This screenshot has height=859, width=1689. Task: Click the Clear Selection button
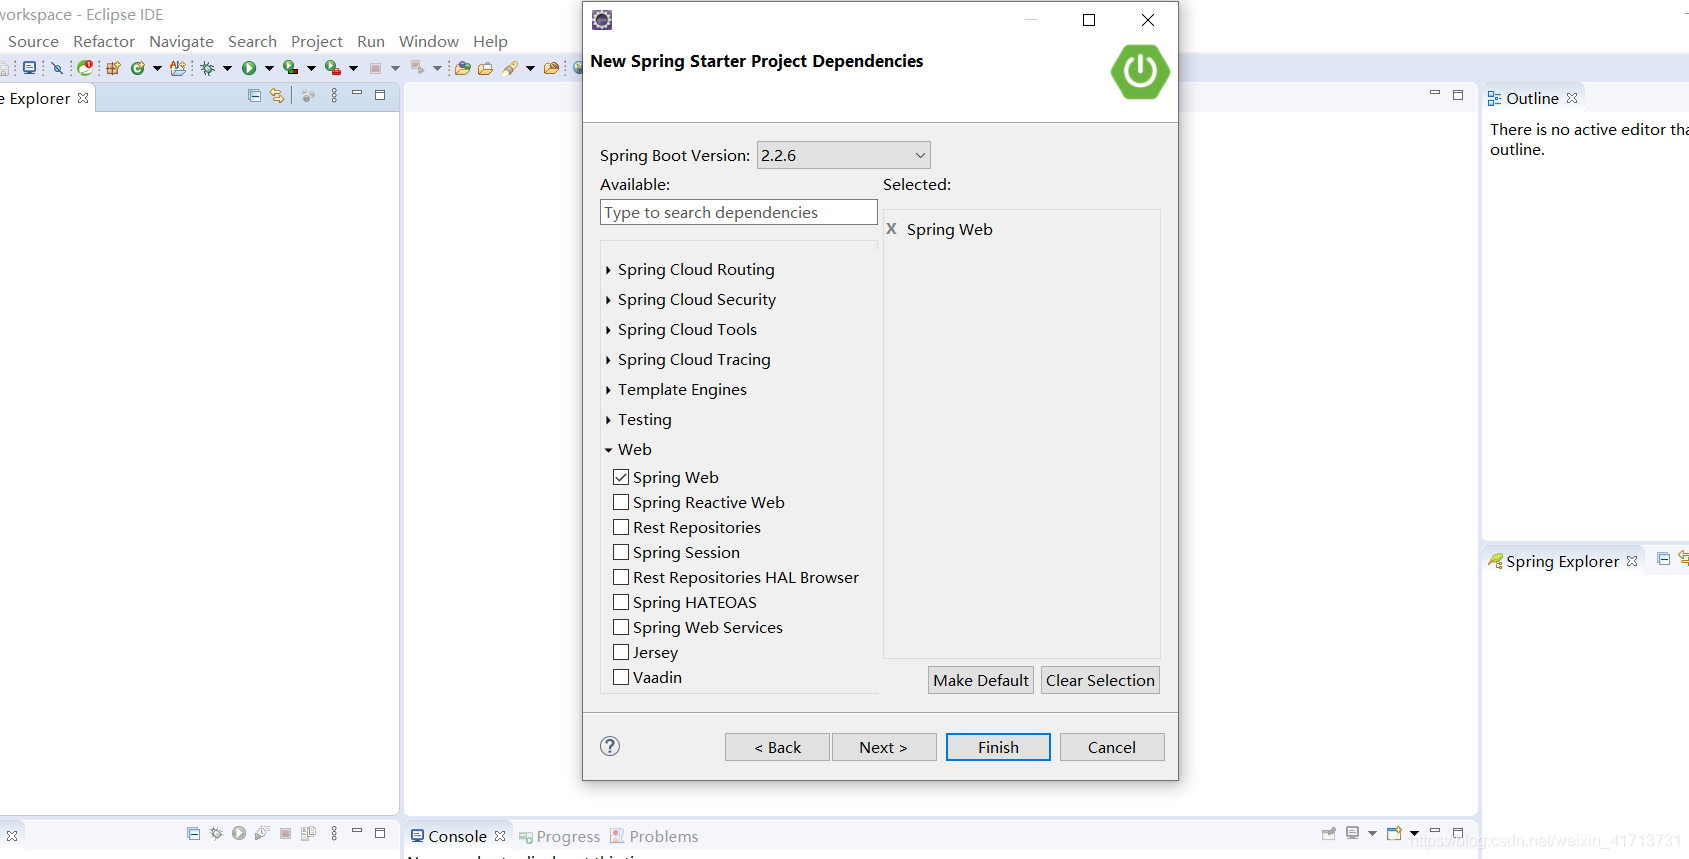[x=1100, y=680]
